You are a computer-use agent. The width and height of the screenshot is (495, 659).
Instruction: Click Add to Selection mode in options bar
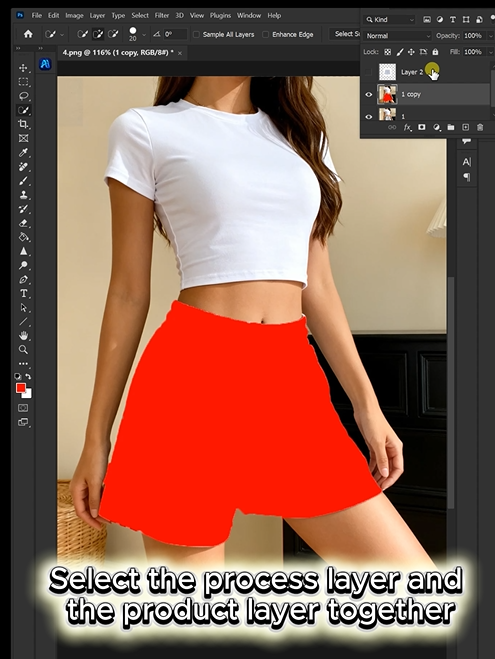tap(97, 34)
